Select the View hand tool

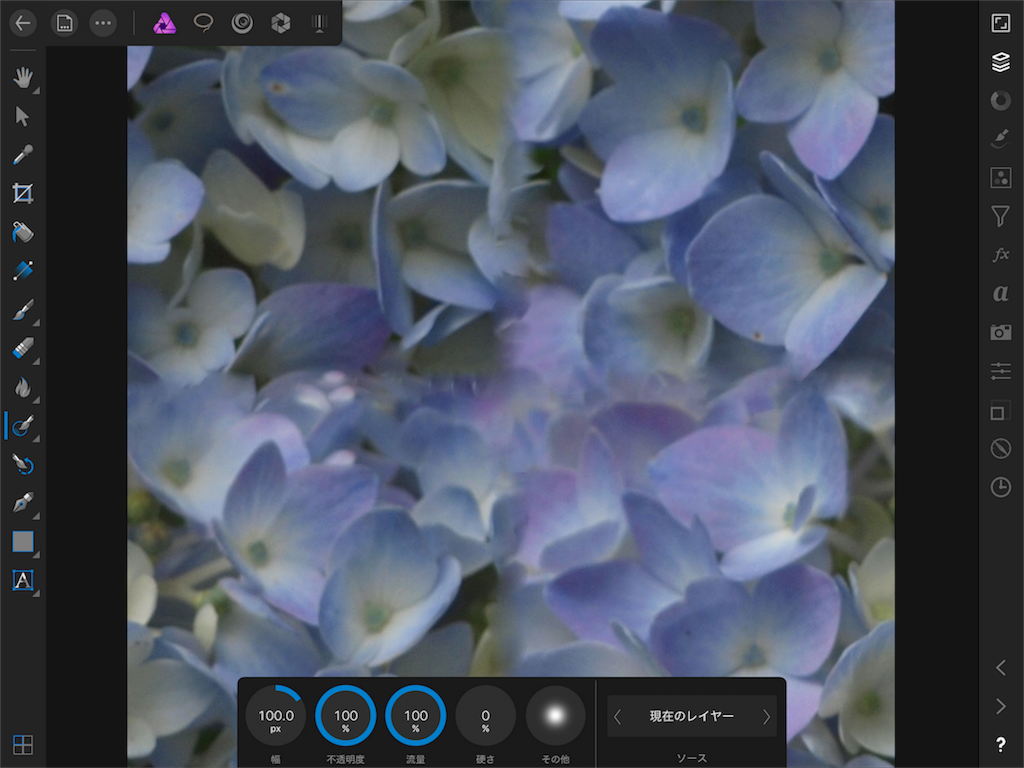click(23, 78)
